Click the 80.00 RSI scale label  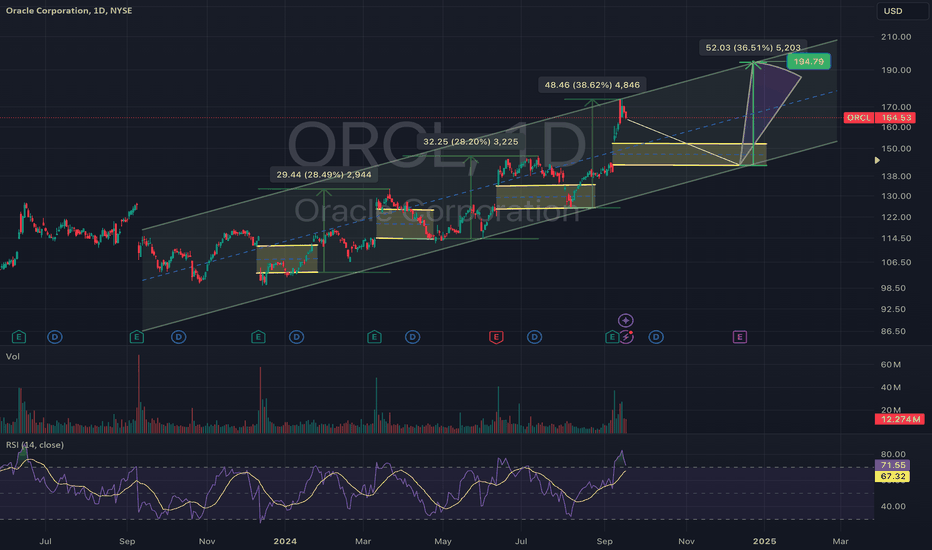pos(893,454)
